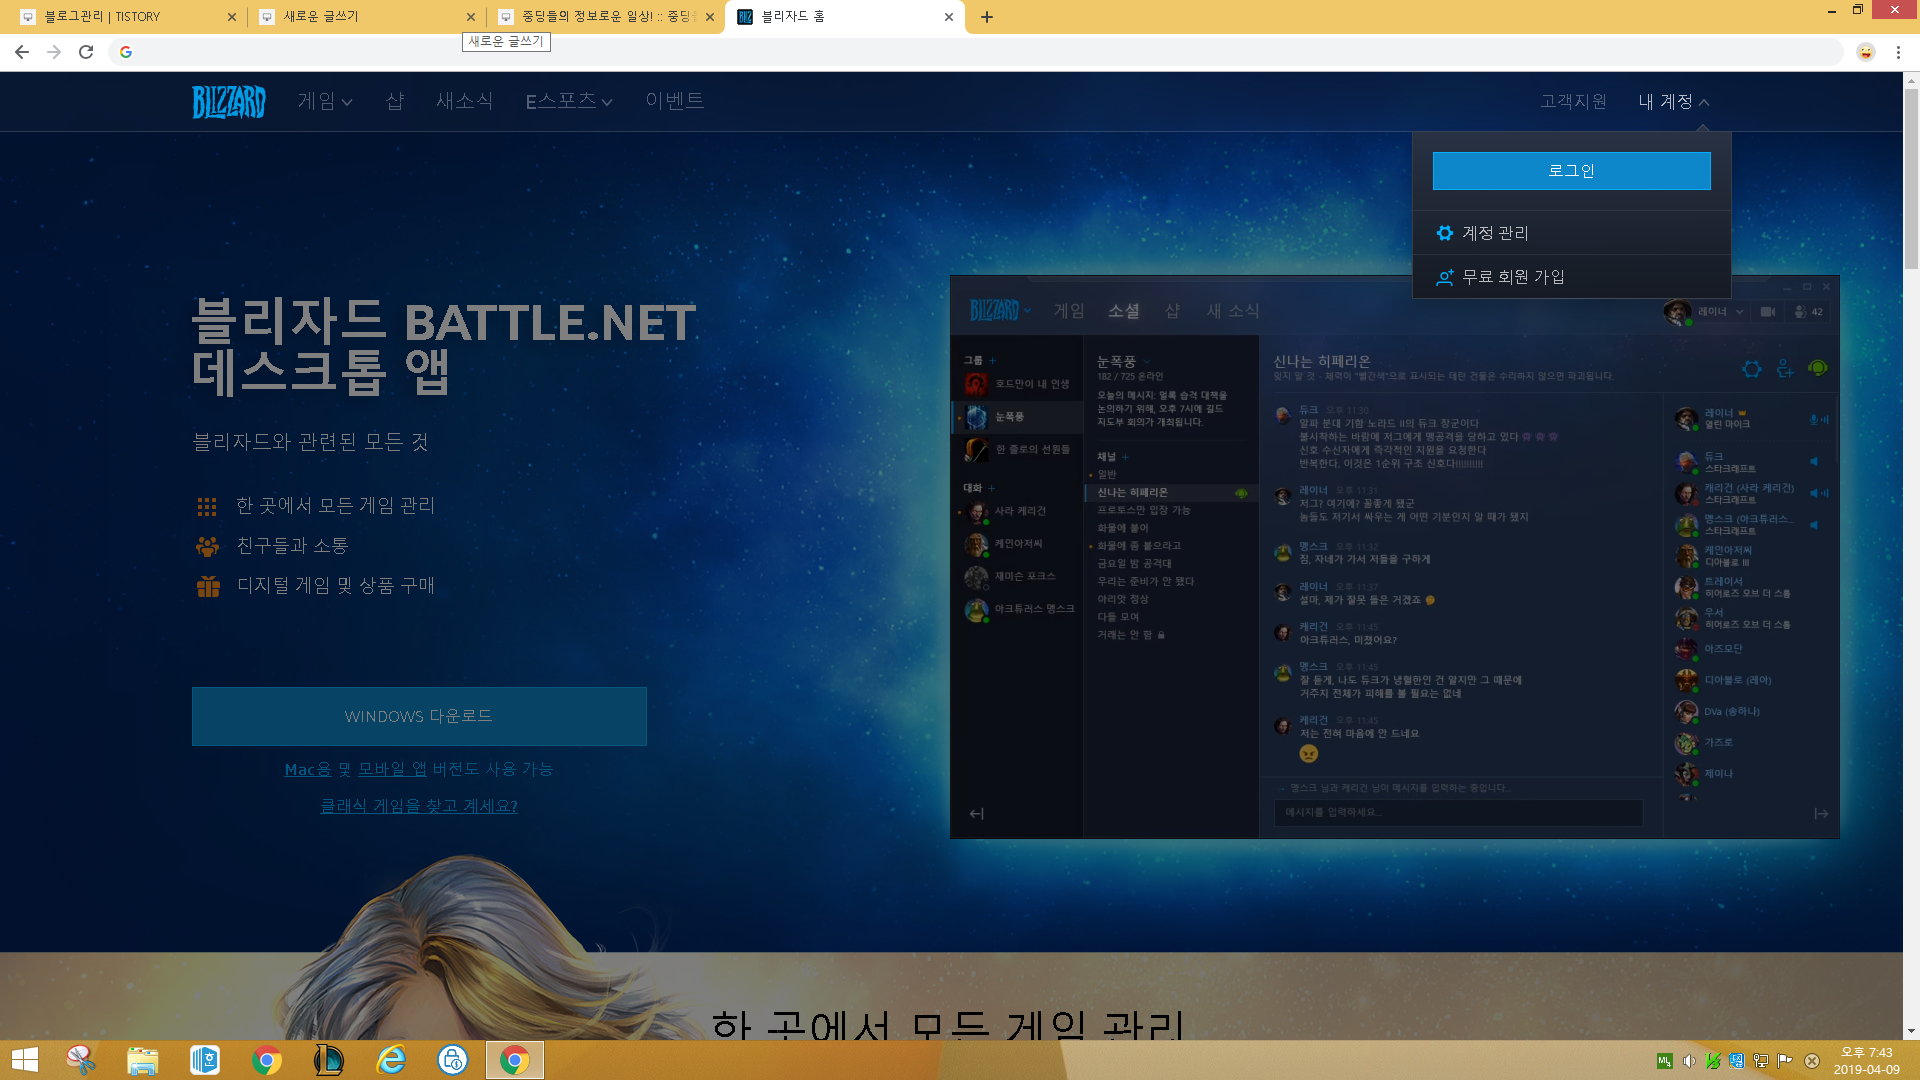
Task: Expand the 게임 dropdown in the Blizzard nav
Action: coord(325,101)
